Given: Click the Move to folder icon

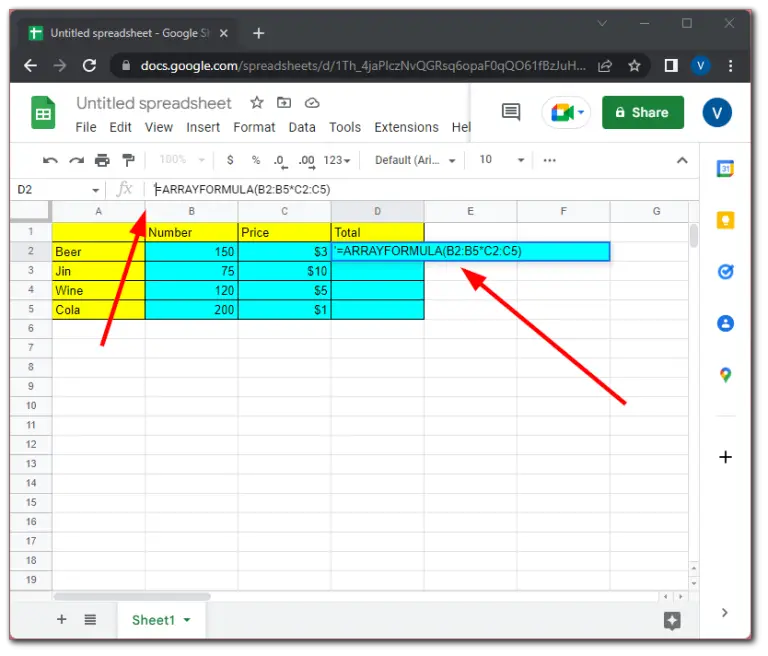Looking at the screenshot, I should [285, 103].
